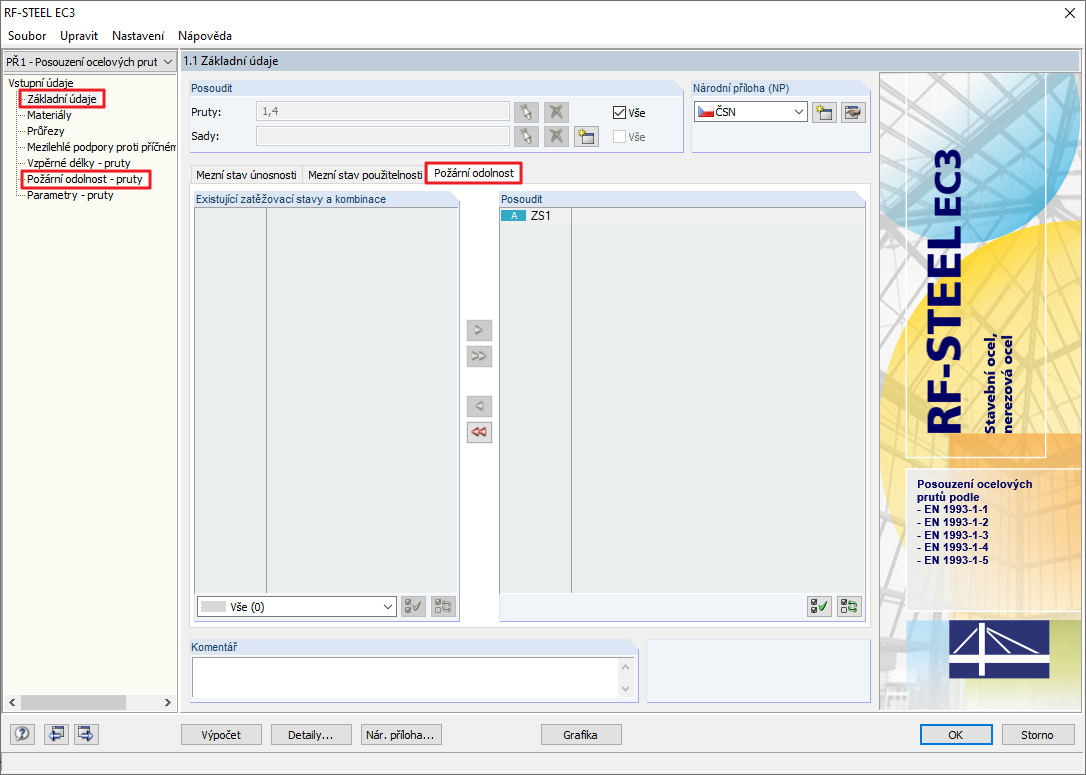Open PŘ1 design case dropdown
Screen dimensions: 1086x775
[x=89, y=62]
